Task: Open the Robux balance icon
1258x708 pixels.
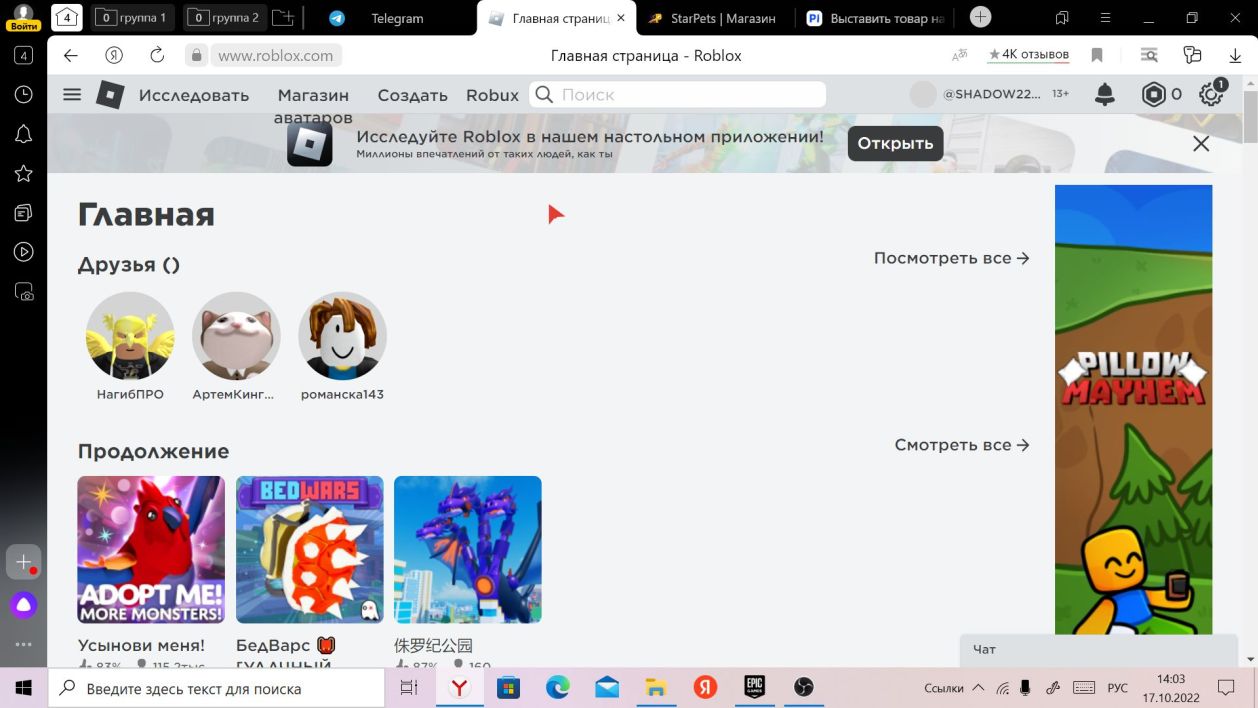Action: (1154, 95)
